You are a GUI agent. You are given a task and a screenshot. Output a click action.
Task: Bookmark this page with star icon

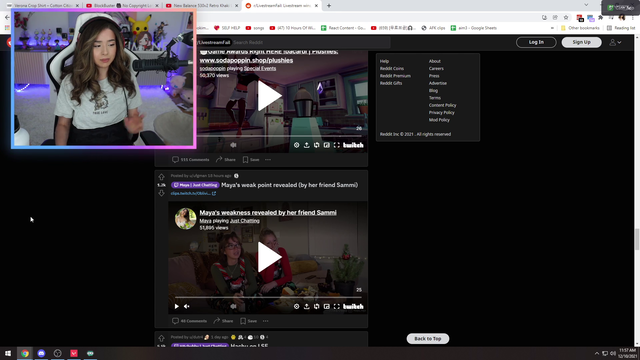[x=566, y=17]
